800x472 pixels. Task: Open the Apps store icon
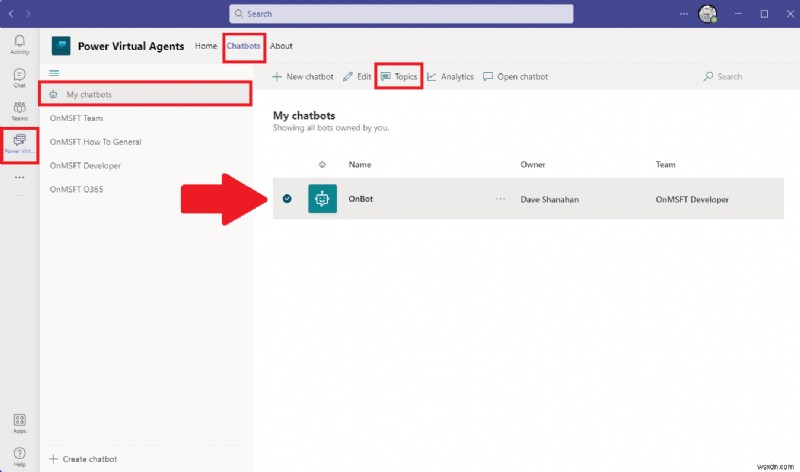[x=19, y=424]
